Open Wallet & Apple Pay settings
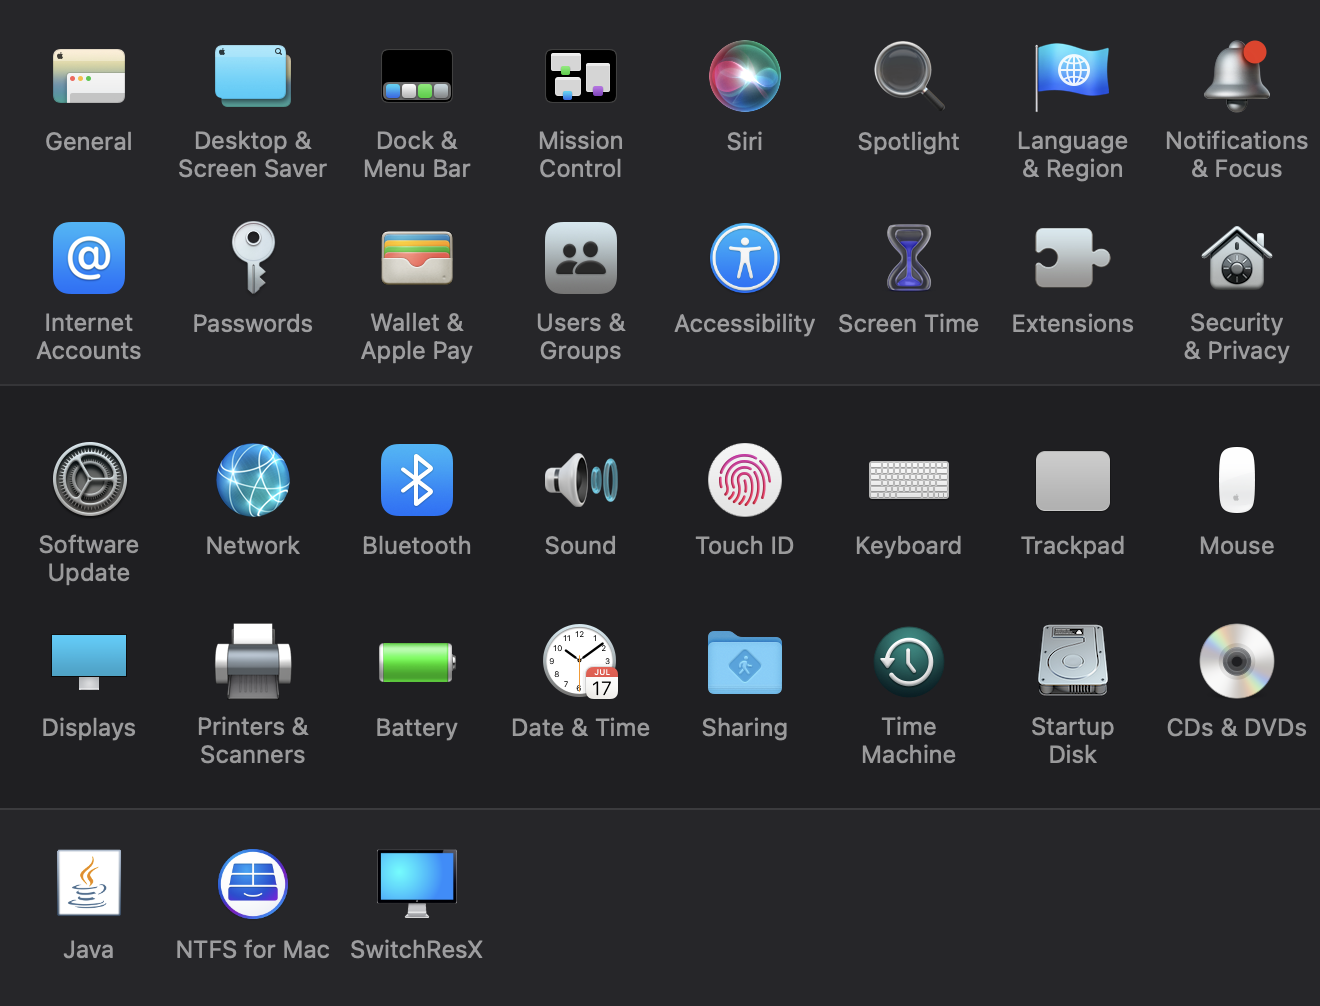Viewport: 1320px width, 1006px height. [x=417, y=258]
